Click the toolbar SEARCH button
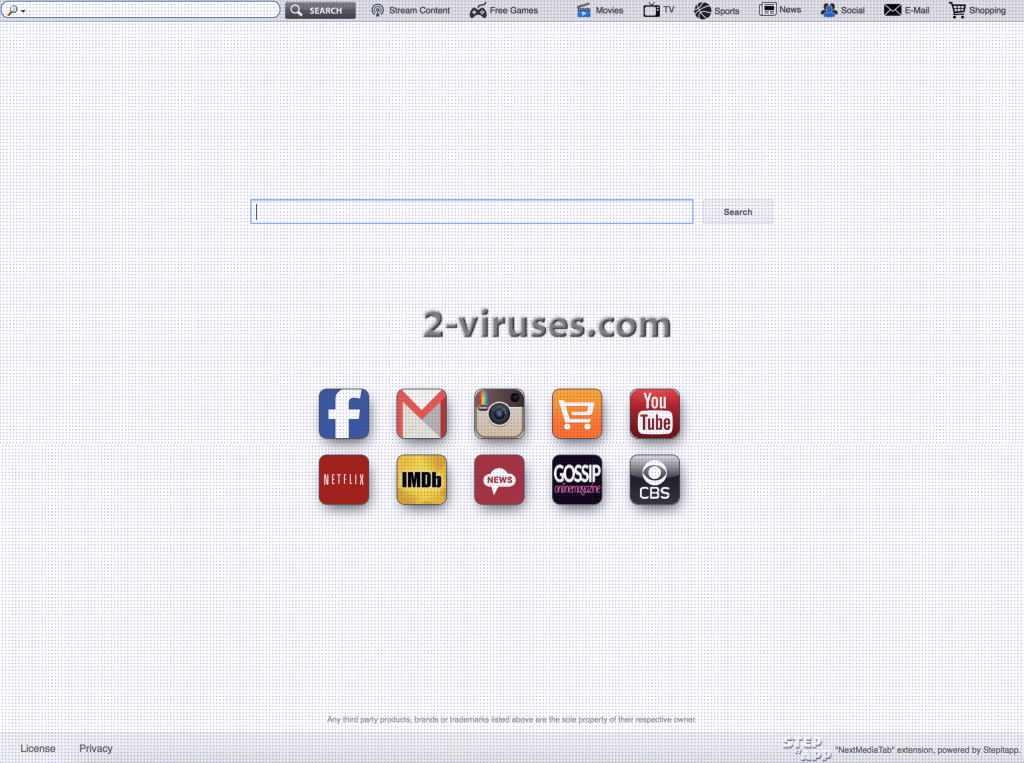 320,10
